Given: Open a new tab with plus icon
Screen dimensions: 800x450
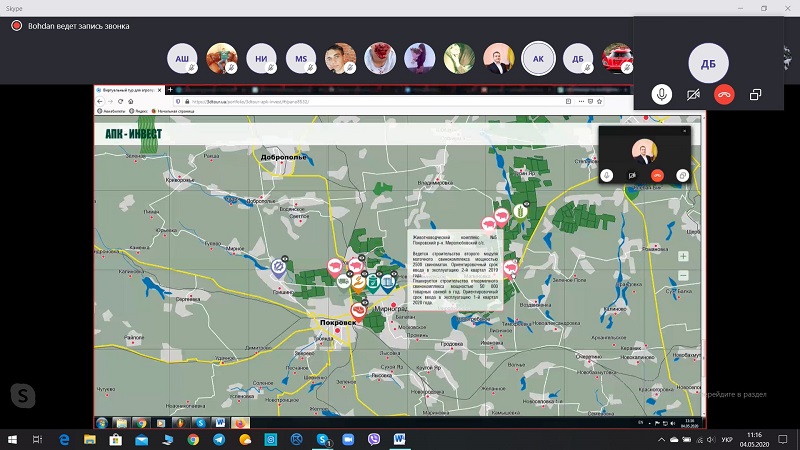Looking at the screenshot, I should pos(170,90).
